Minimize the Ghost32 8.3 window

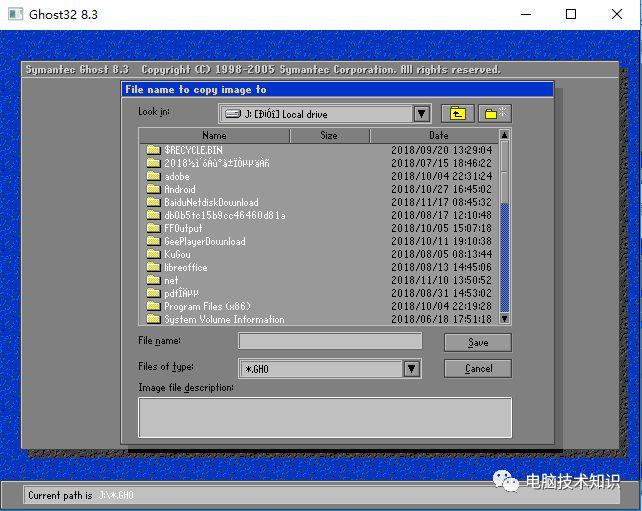point(526,14)
